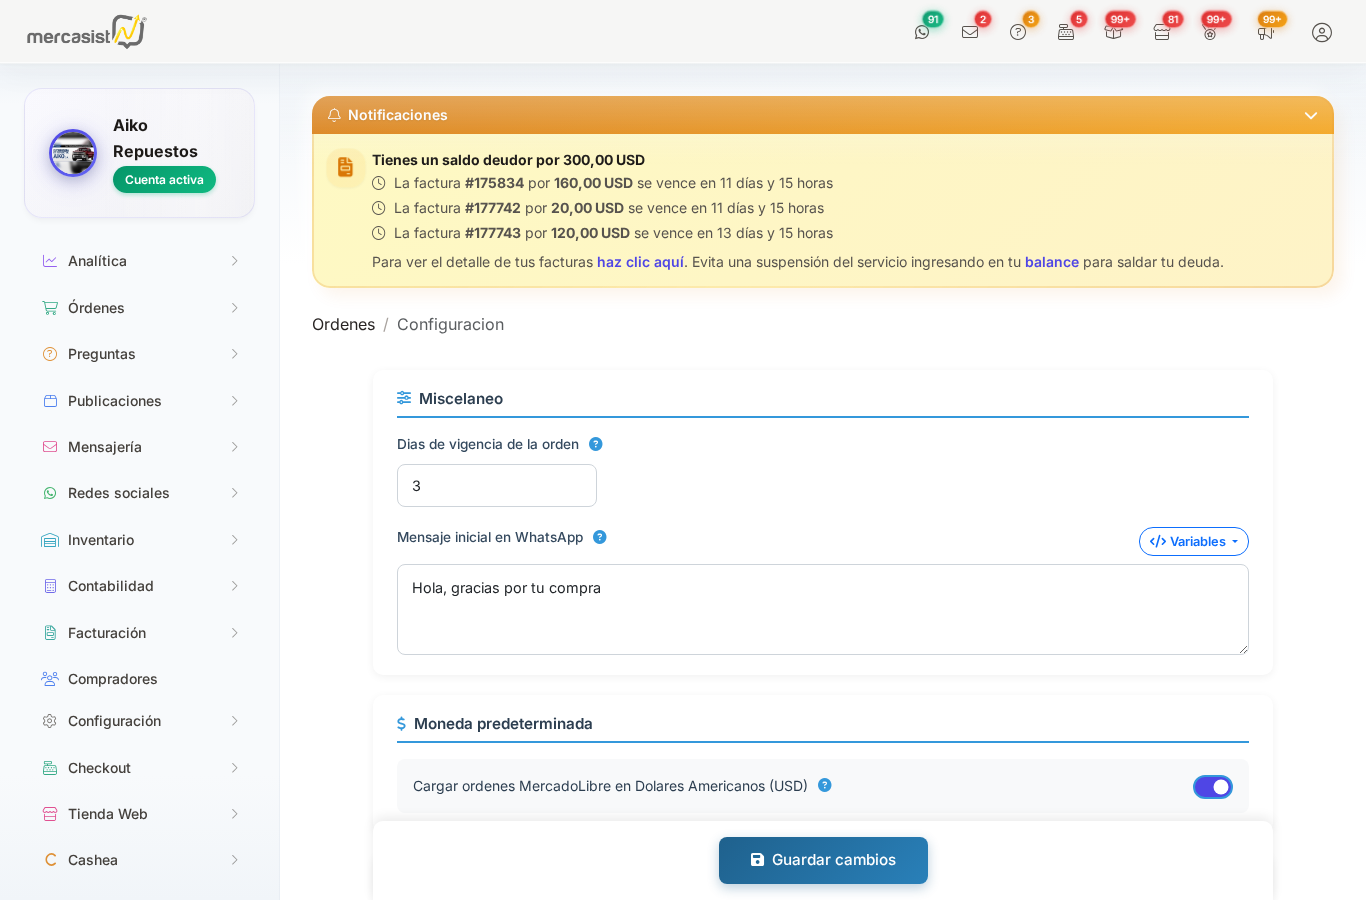Viewport: 1366px width, 900px height.
Task: Open the user account profile icon
Action: pyautogui.click(x=1322, y=32)
